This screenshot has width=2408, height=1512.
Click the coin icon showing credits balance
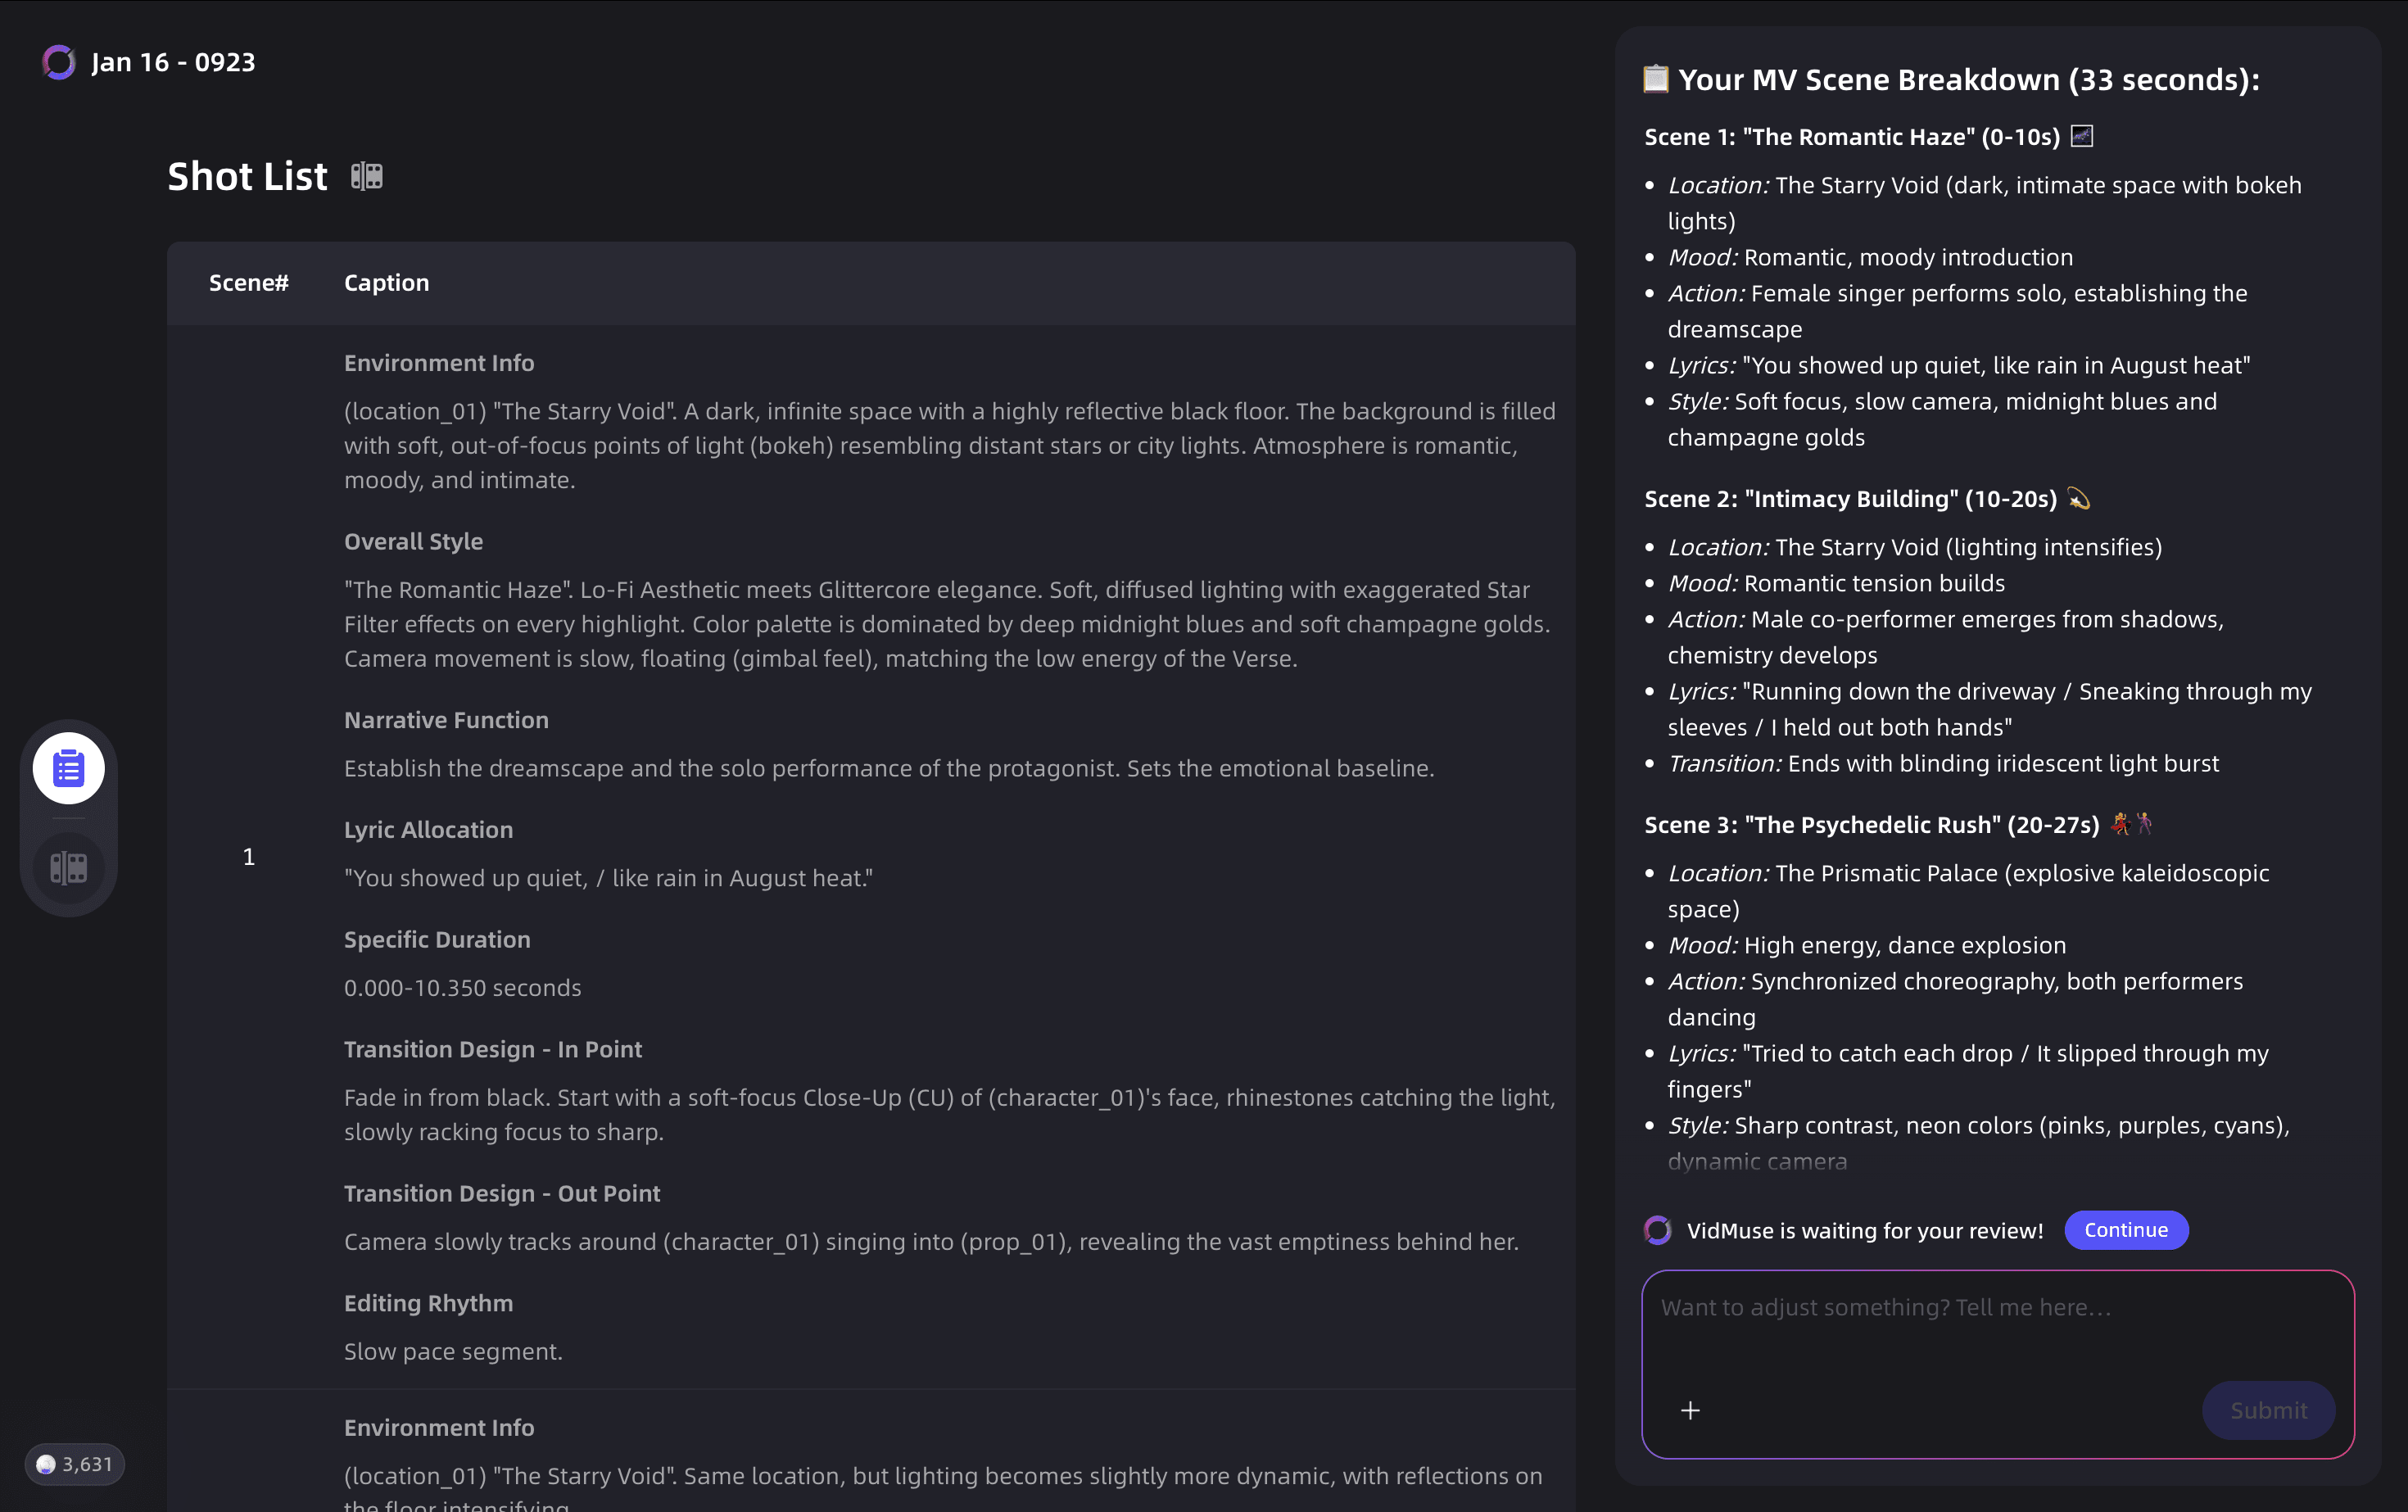[x=46, y=1464]
